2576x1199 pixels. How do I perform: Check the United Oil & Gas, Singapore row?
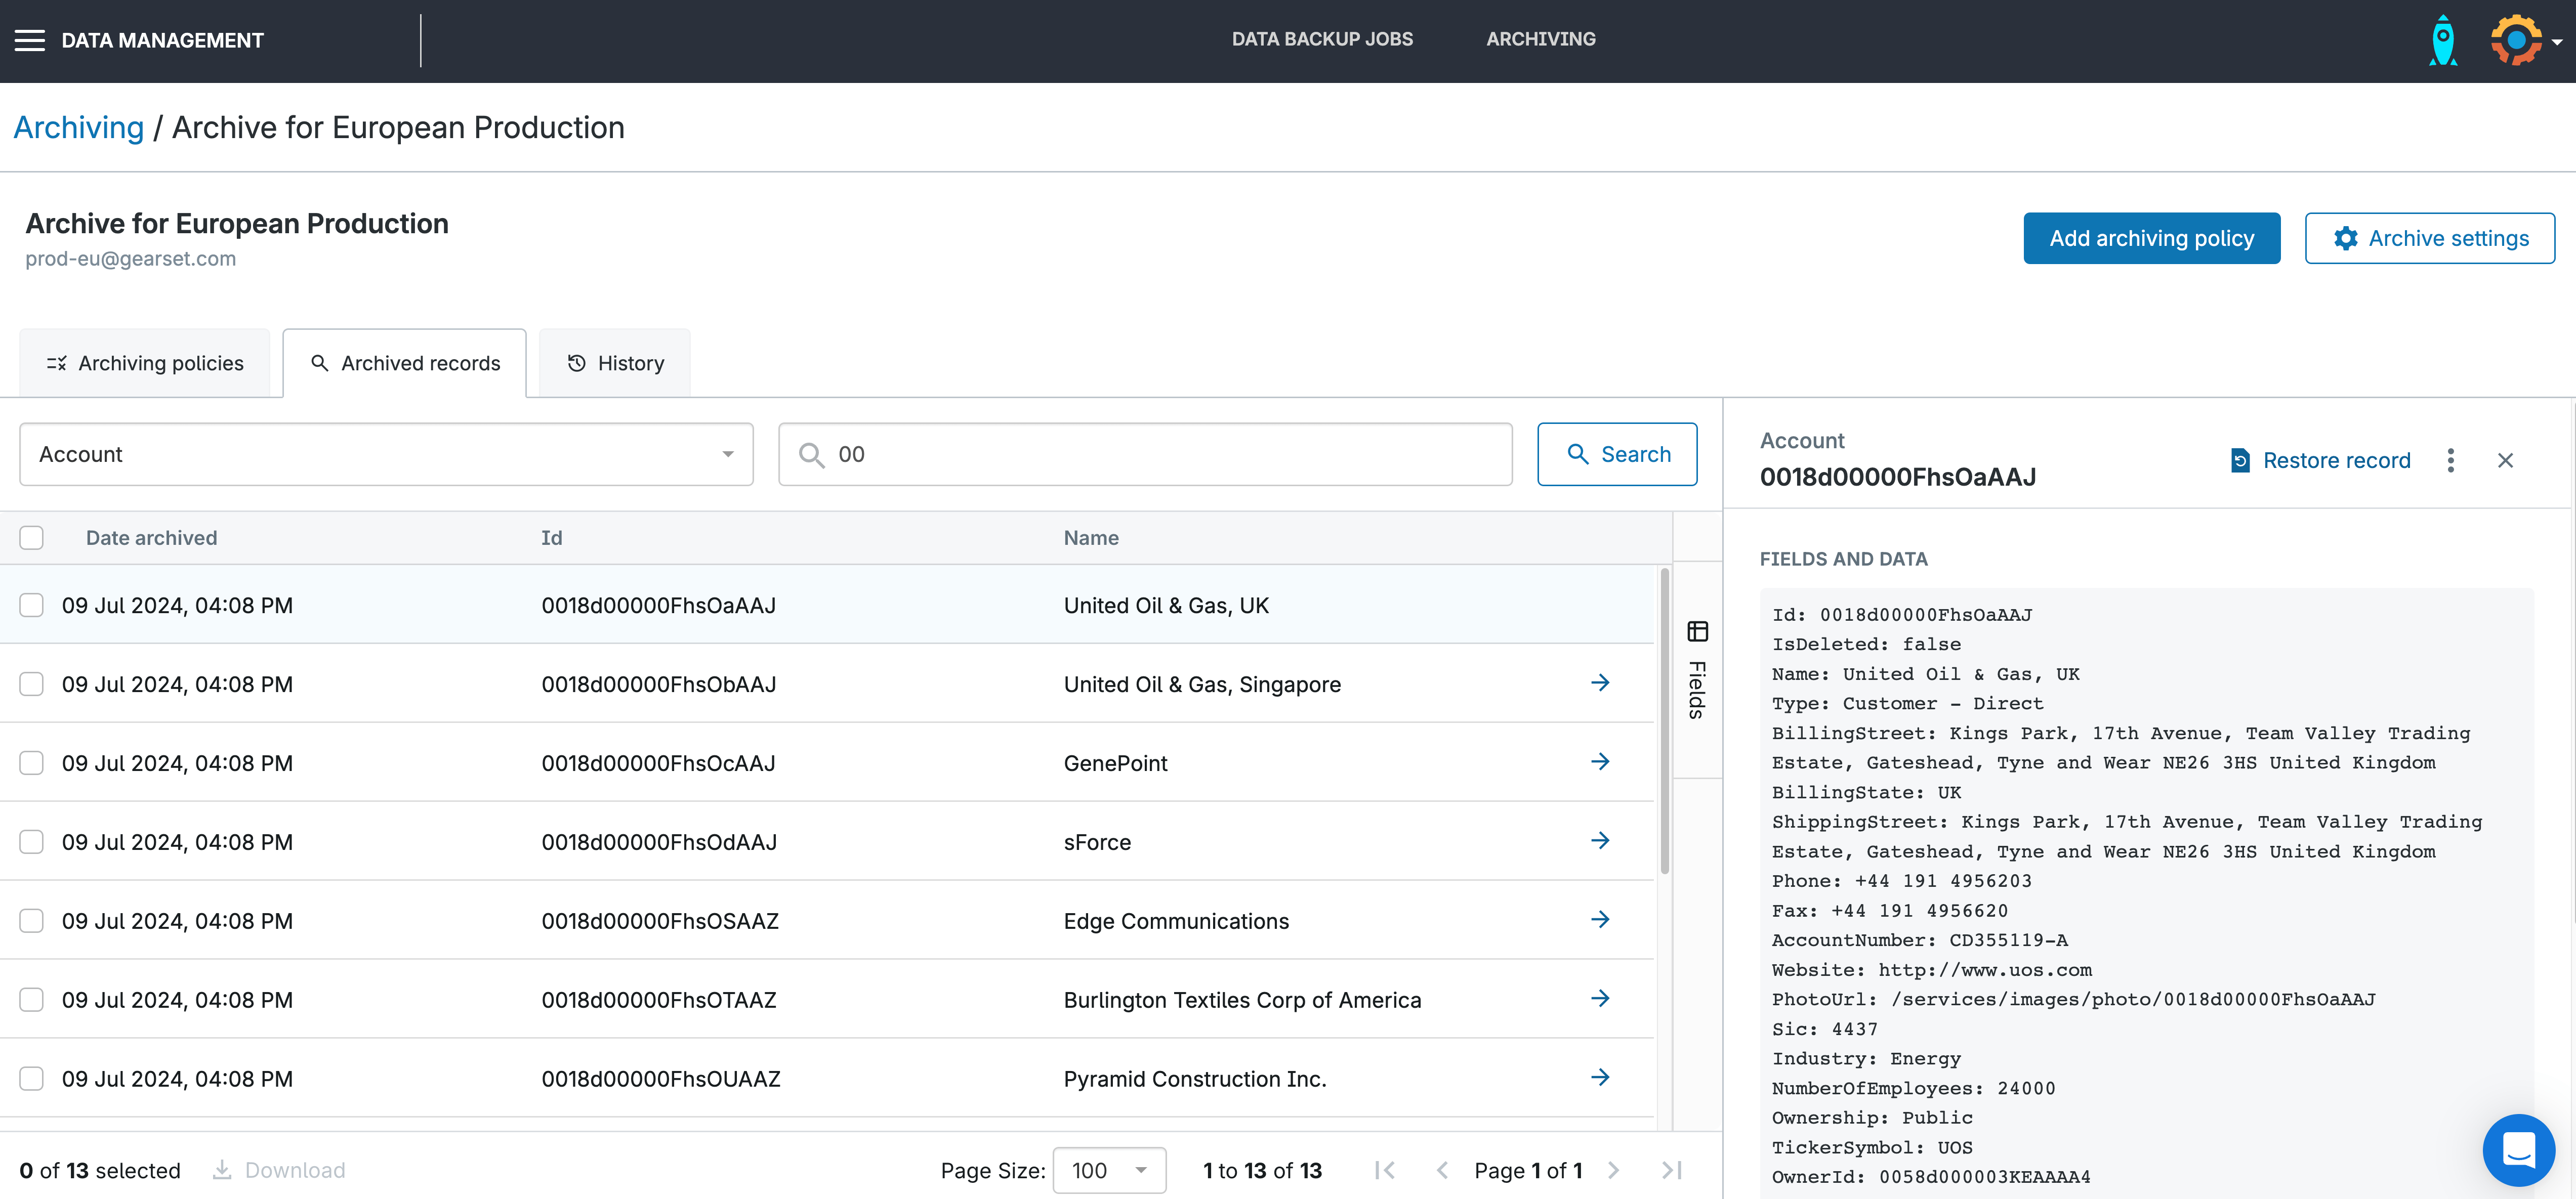pos(32,684)
